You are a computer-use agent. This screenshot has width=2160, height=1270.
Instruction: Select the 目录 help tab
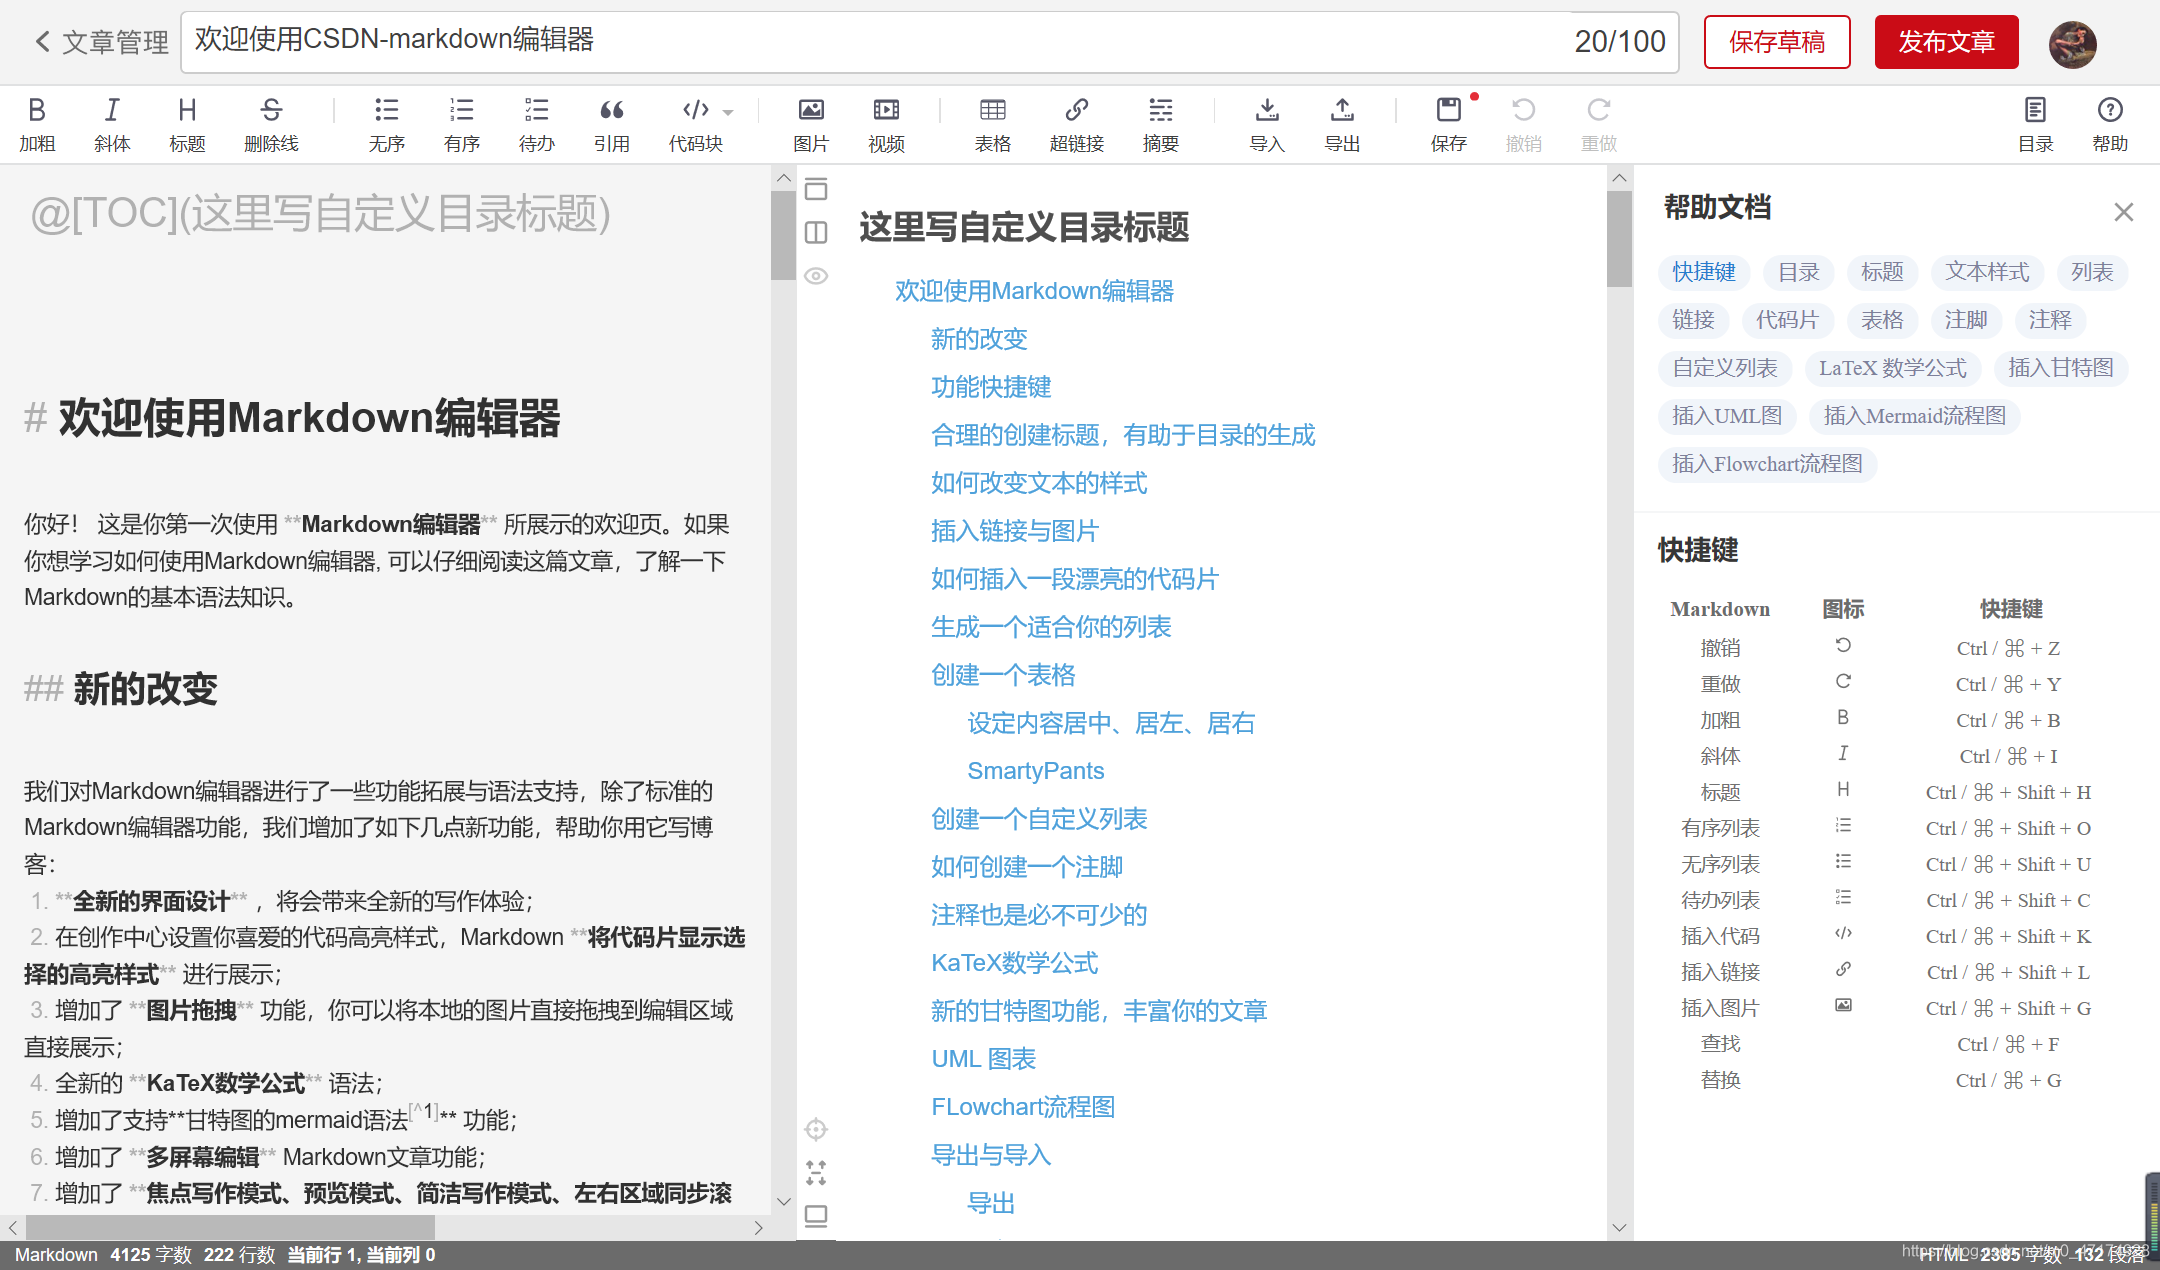(x=1798, y=272)
